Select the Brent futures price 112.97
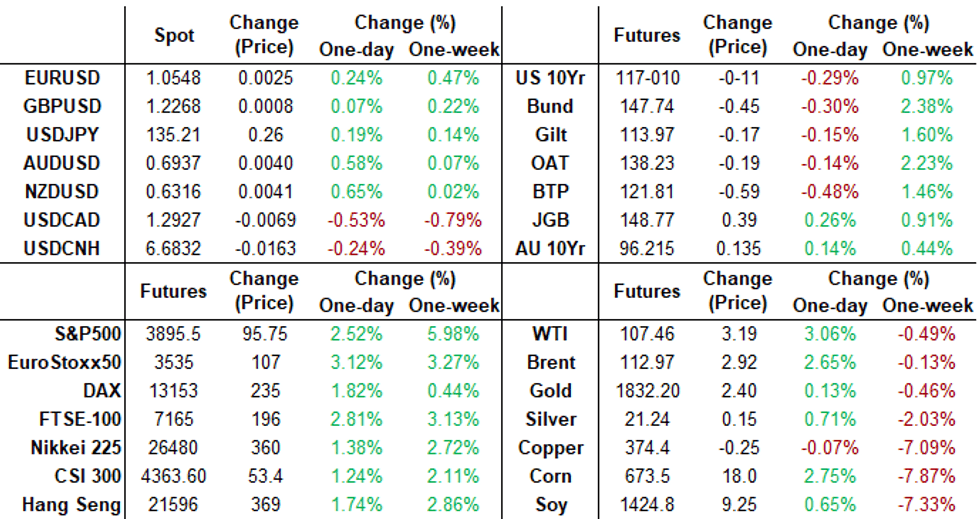 (647, 362)
